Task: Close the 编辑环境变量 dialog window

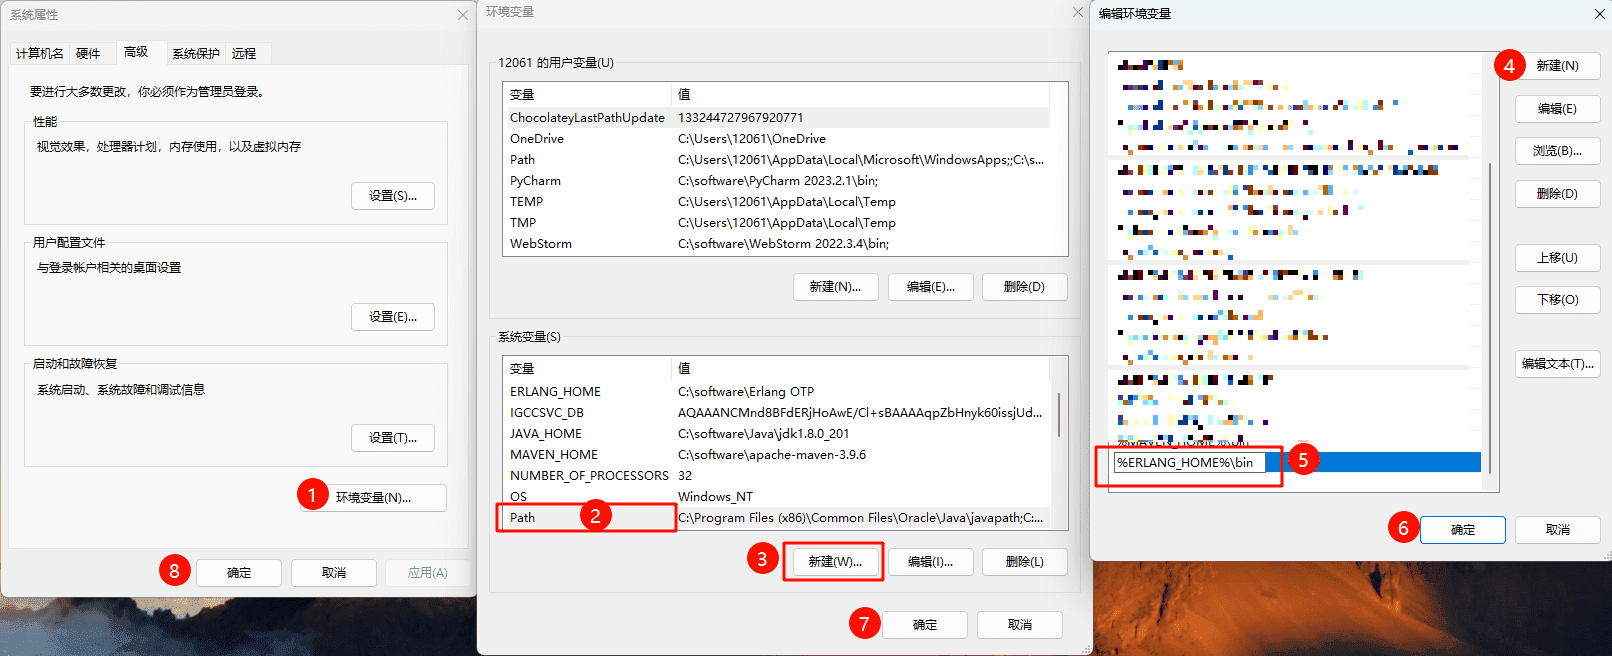Action: tap(1599, 14)
